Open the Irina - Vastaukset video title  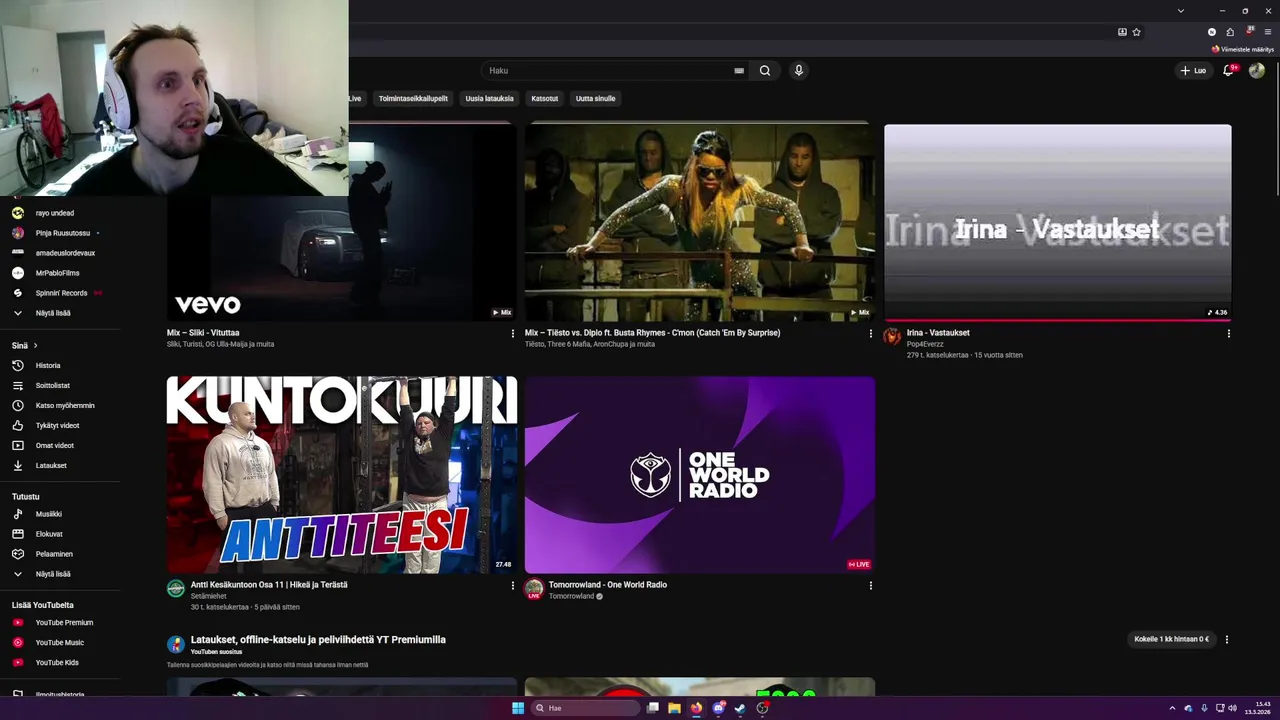pos(938,333)
